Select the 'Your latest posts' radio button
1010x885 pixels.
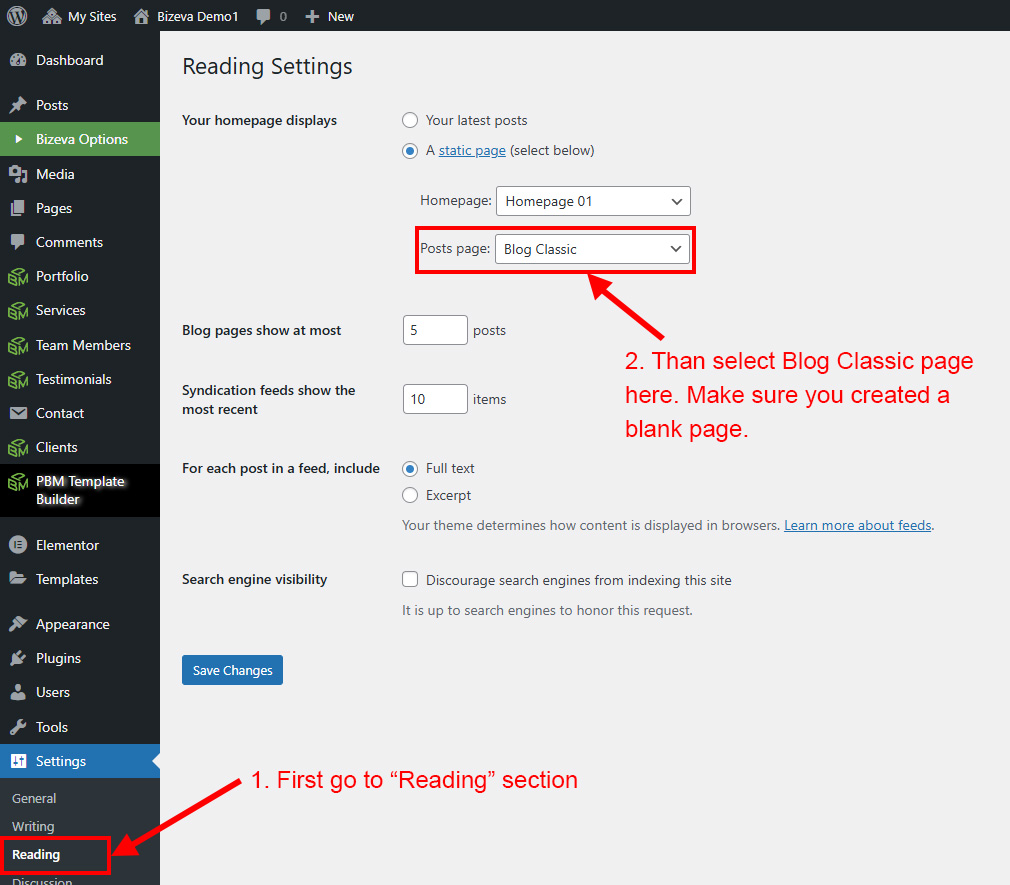pyautogui.click(x=410, y=120)
